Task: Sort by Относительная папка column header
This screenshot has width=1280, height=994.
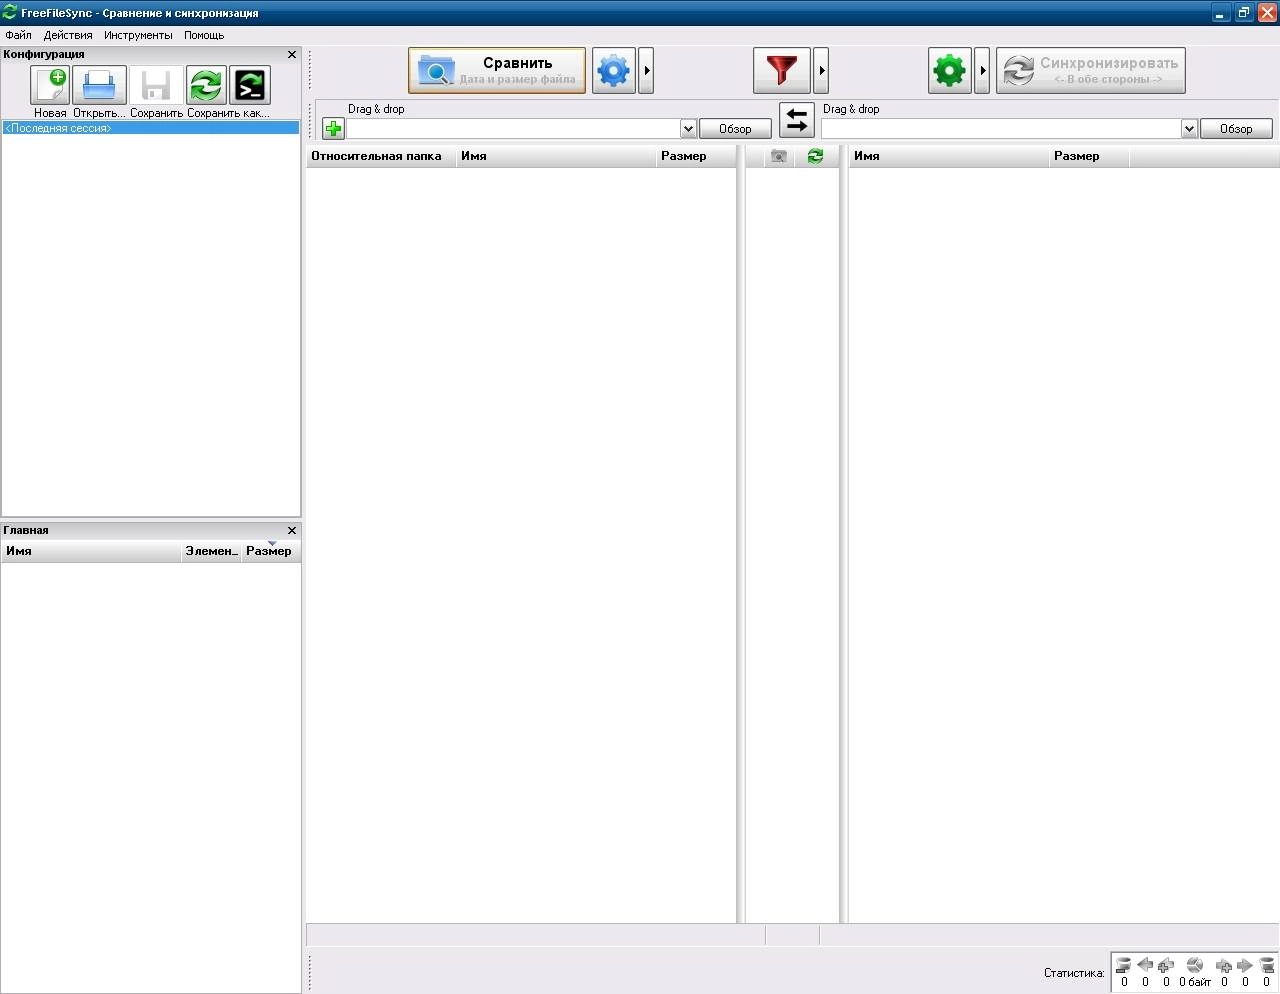Action: click(381, 156)
